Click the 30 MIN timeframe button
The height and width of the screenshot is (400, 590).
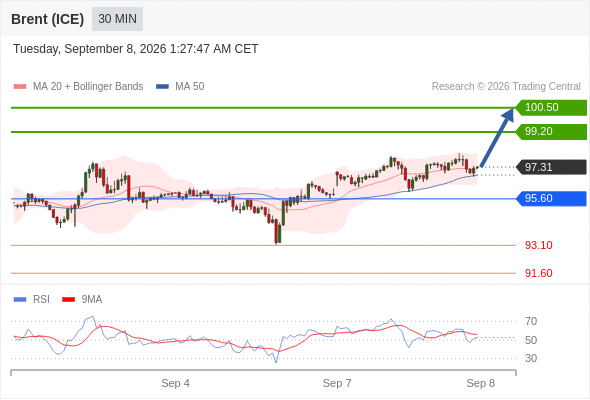(x=117, y=19)
